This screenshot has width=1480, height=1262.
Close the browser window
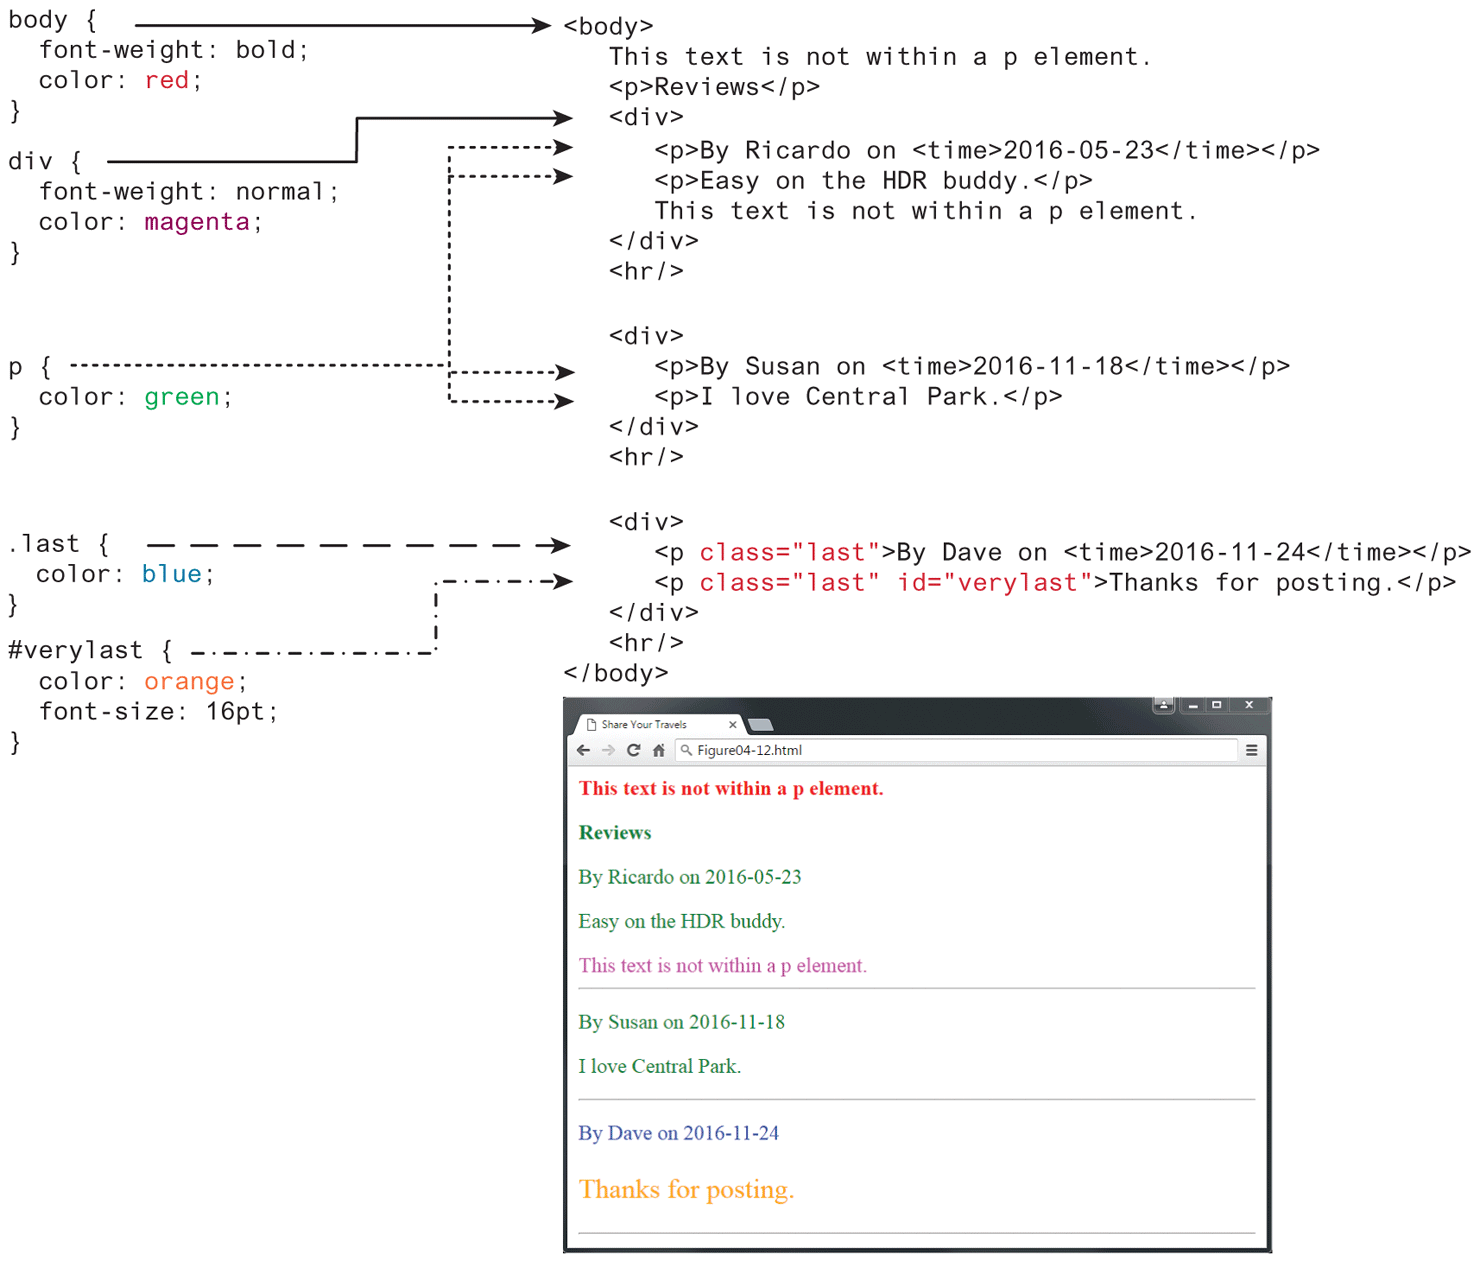point(1249,705)
